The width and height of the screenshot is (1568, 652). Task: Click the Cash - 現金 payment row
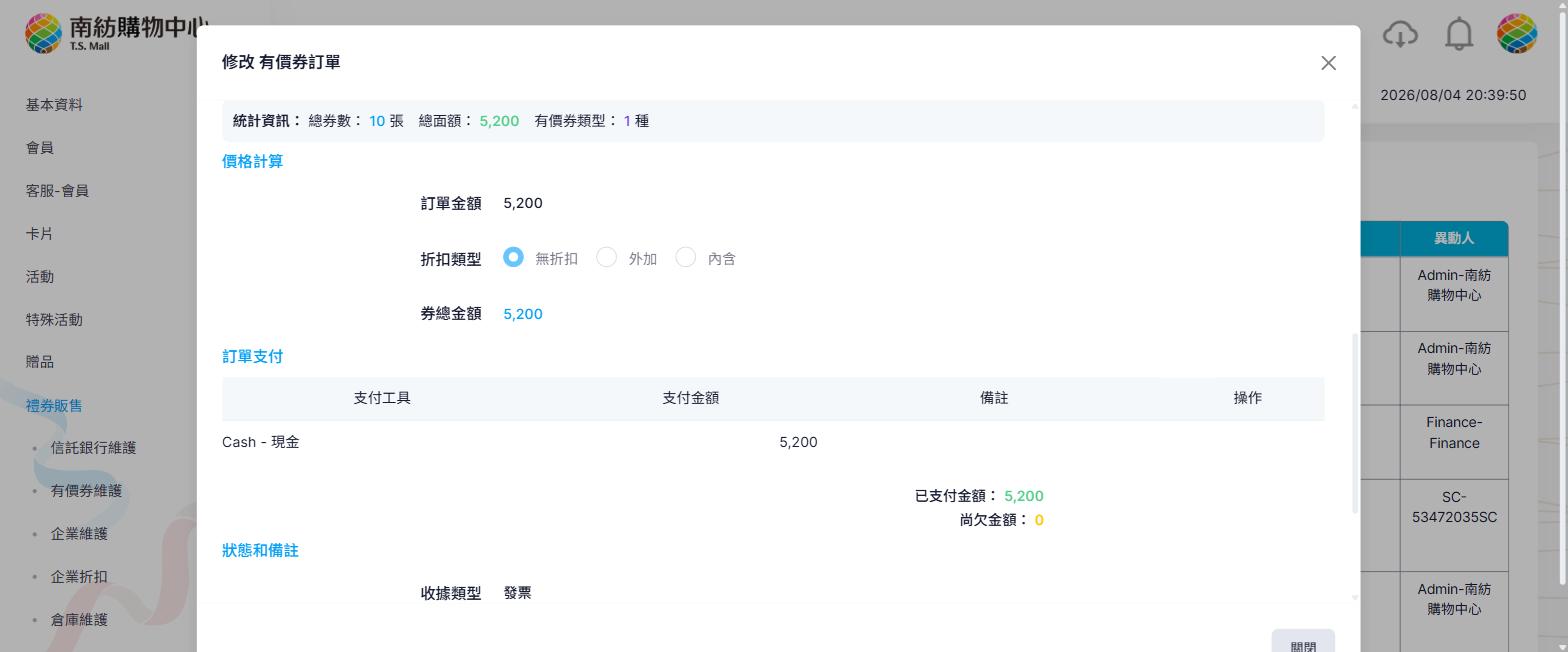click(773, 442)
